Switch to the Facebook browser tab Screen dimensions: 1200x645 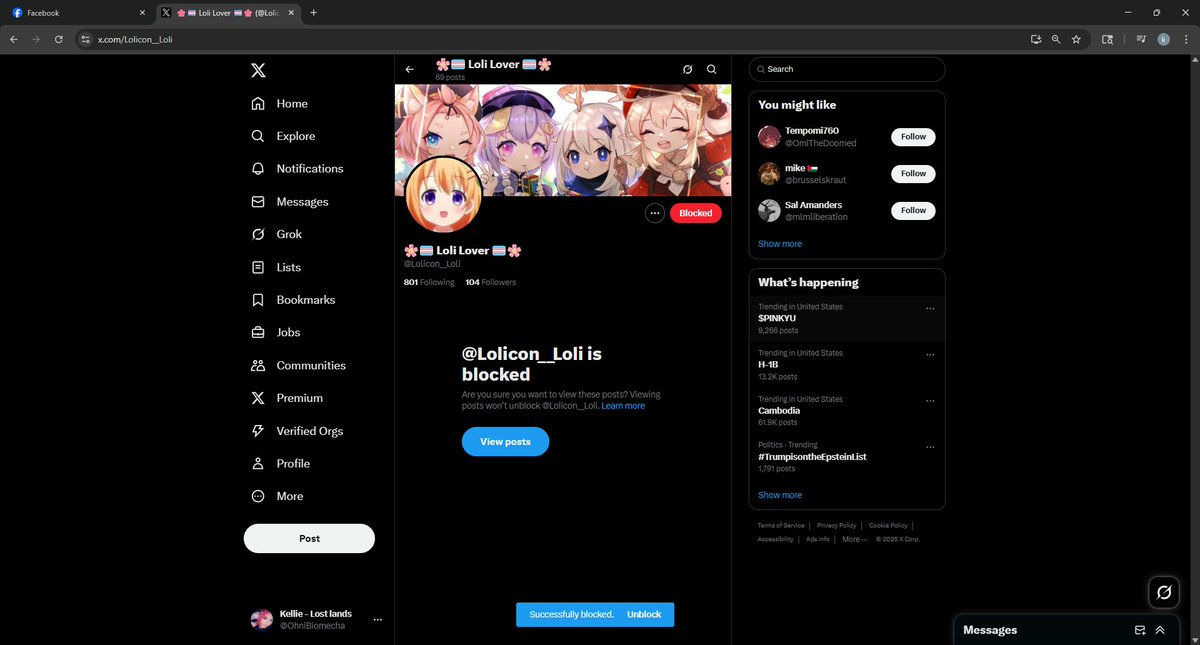(76, 13)
